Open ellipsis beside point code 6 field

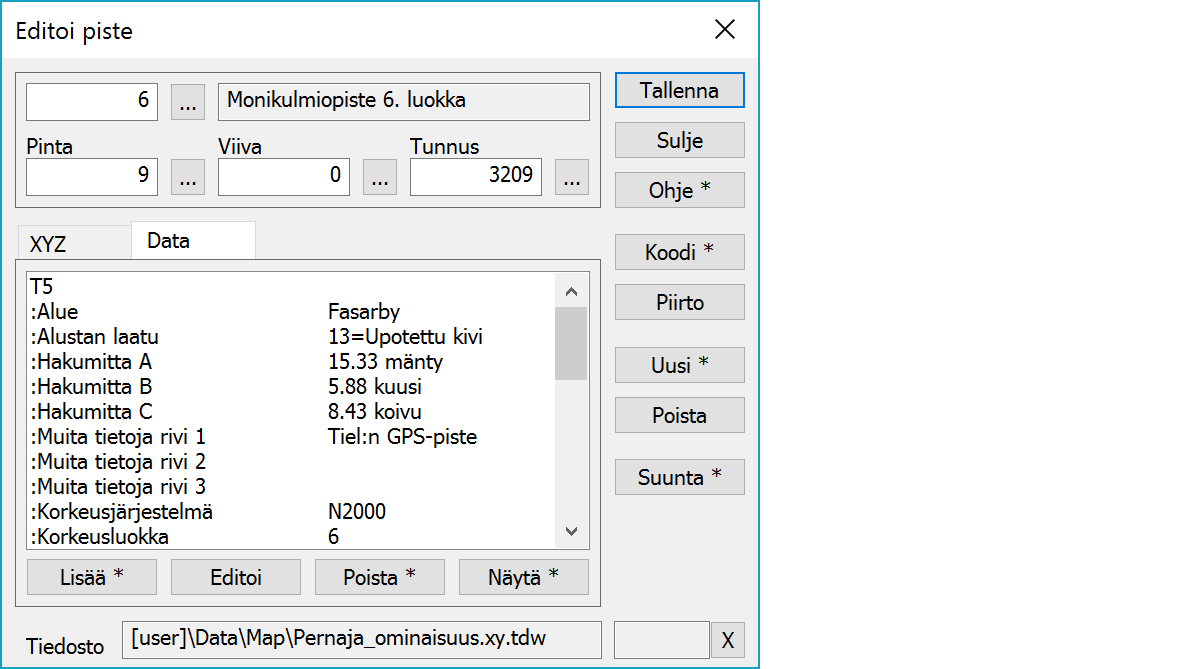pyautogui.click(x=188, y=101)
